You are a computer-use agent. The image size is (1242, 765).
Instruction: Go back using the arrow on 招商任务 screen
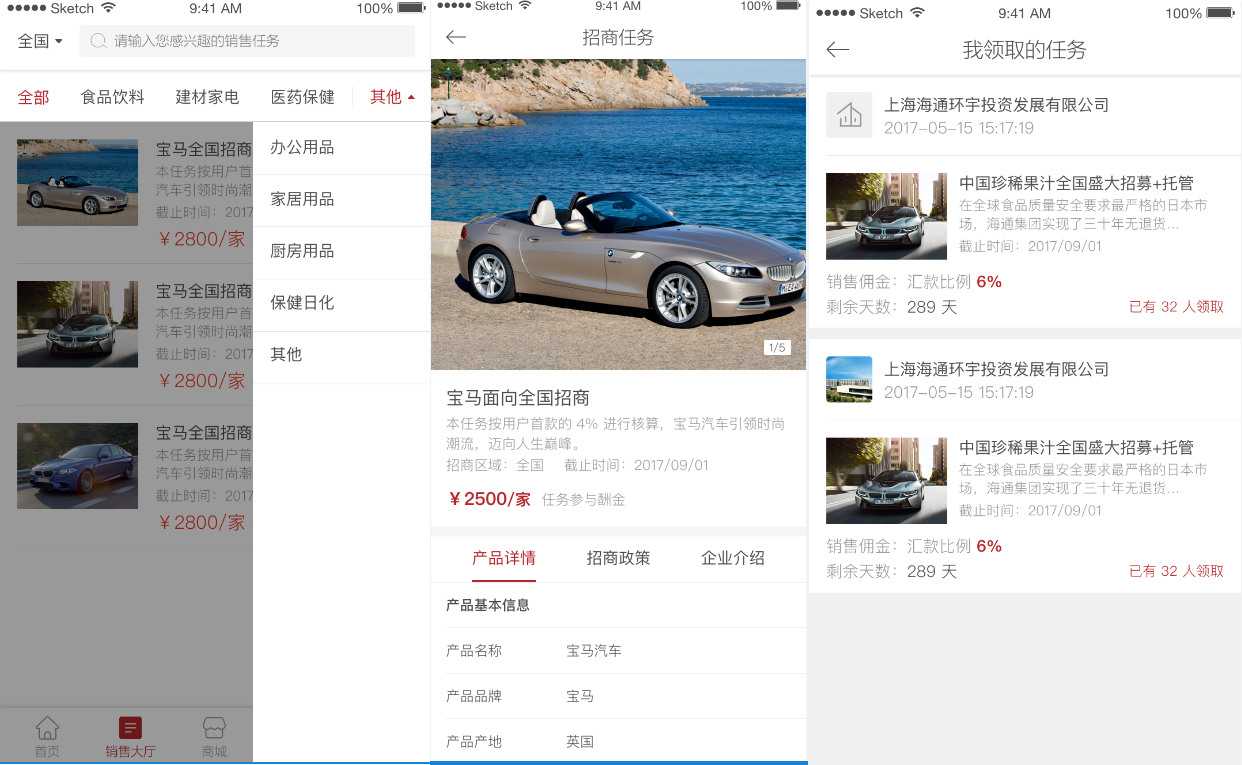click(x=456, y=38)
